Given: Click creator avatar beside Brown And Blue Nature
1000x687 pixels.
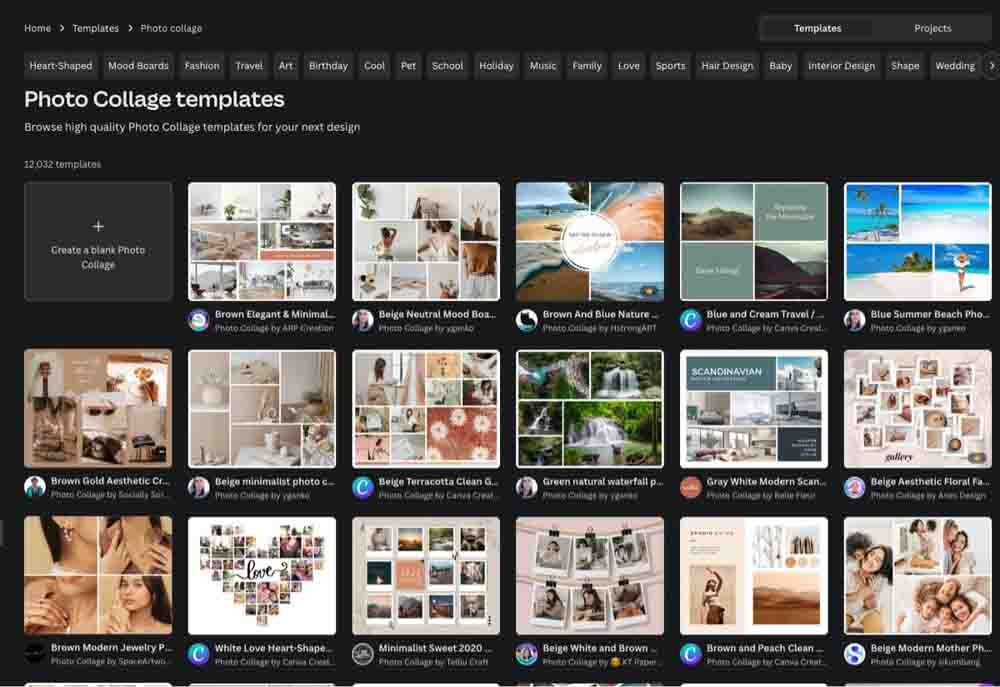Looking at the screenshot, I should 527,320.
